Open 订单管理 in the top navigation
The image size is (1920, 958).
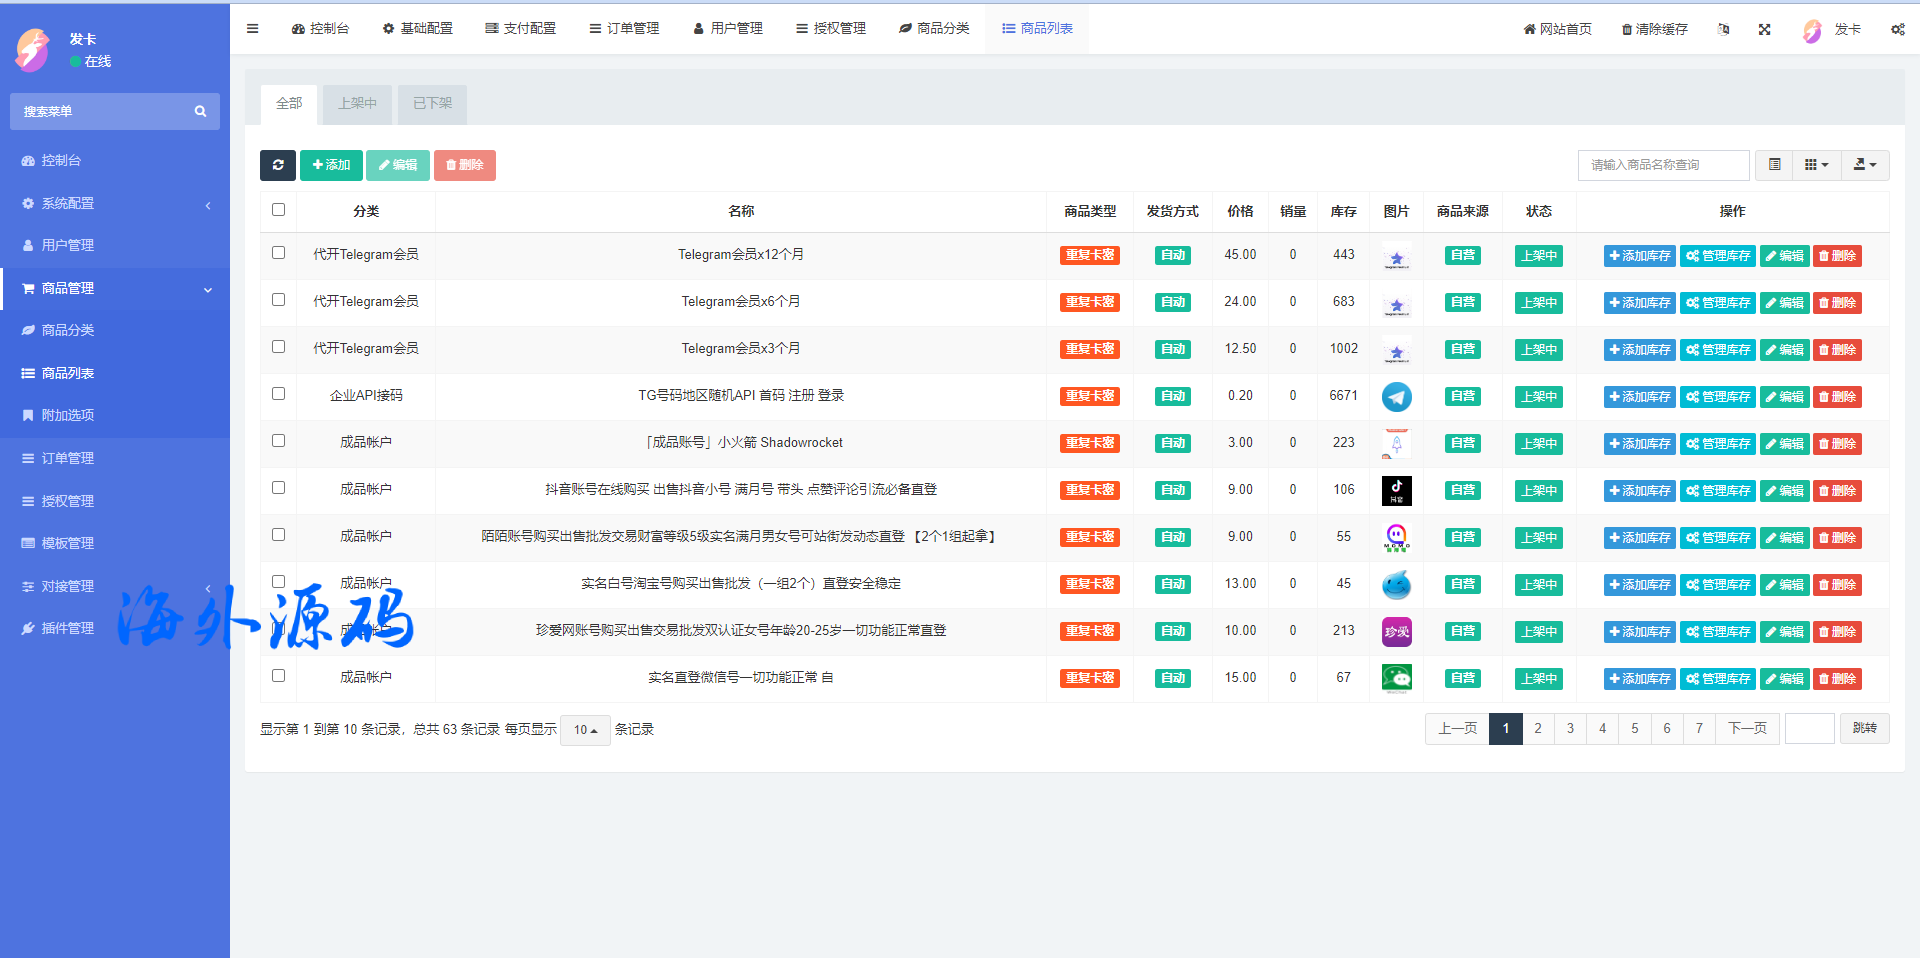point(624,29)
